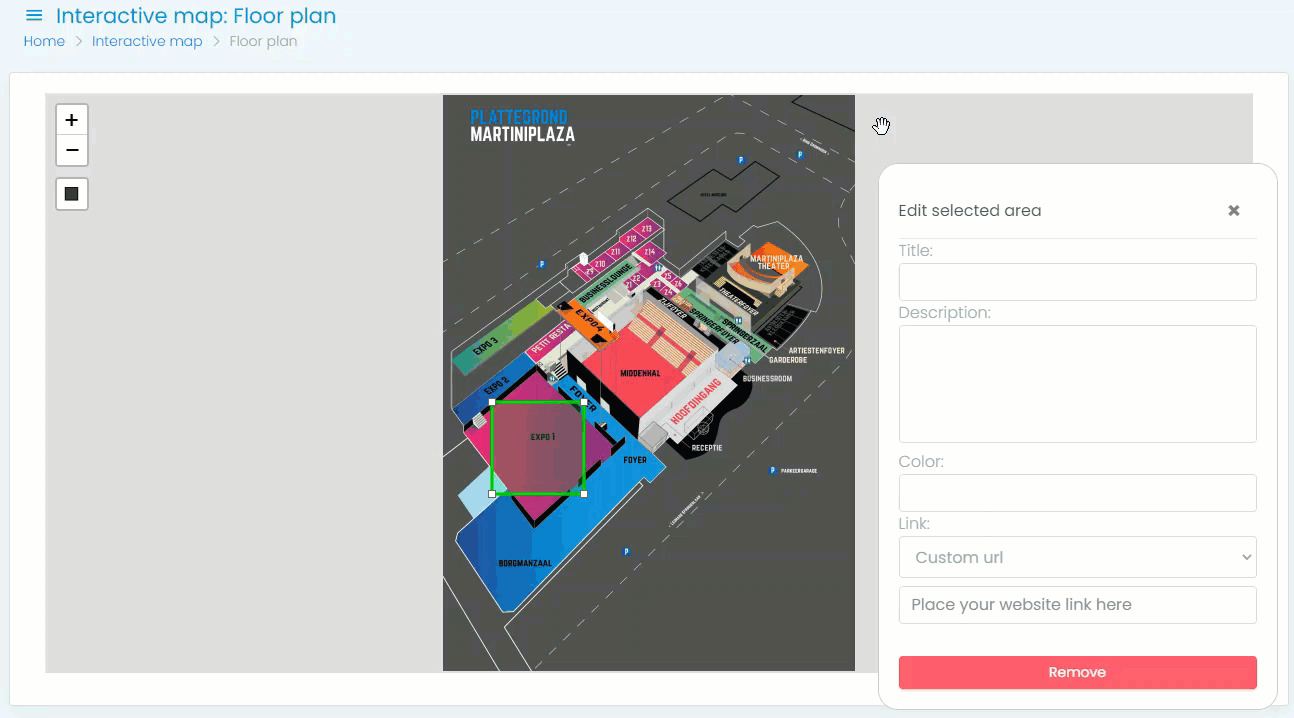Click the GARDEROBE label on the map
The height and width of the screenshot is (718, 1294).
click(x=788, y=360)
